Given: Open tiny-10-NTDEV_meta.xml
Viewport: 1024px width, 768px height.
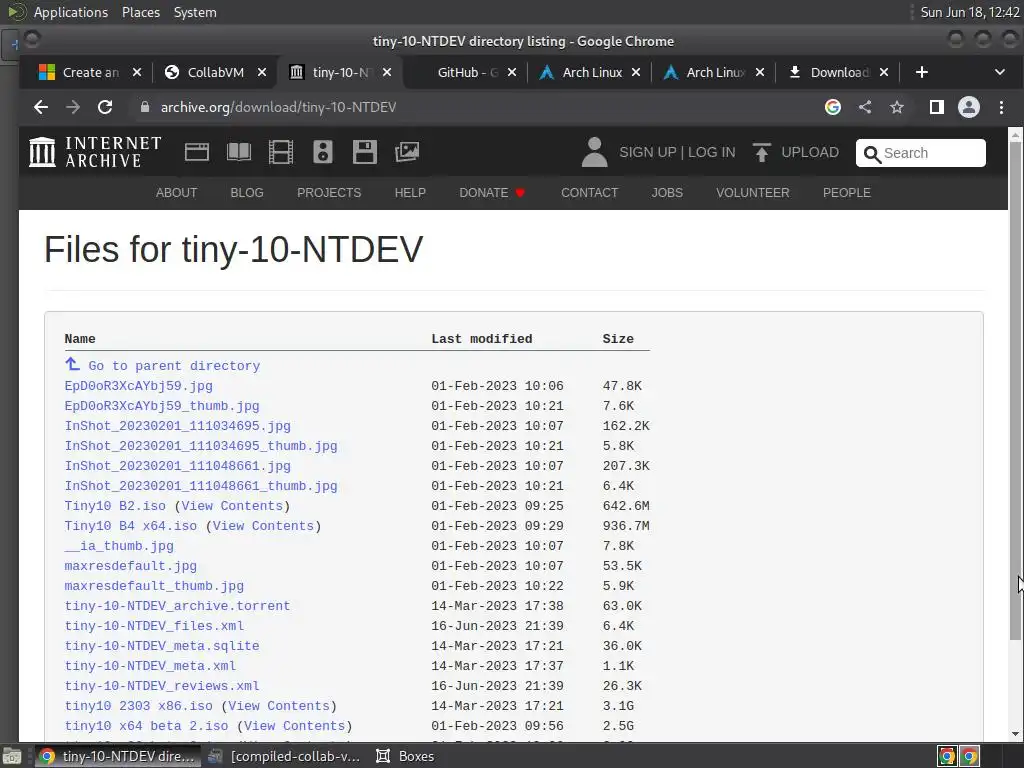Looking at the screenshot, I should click(150, 666).
